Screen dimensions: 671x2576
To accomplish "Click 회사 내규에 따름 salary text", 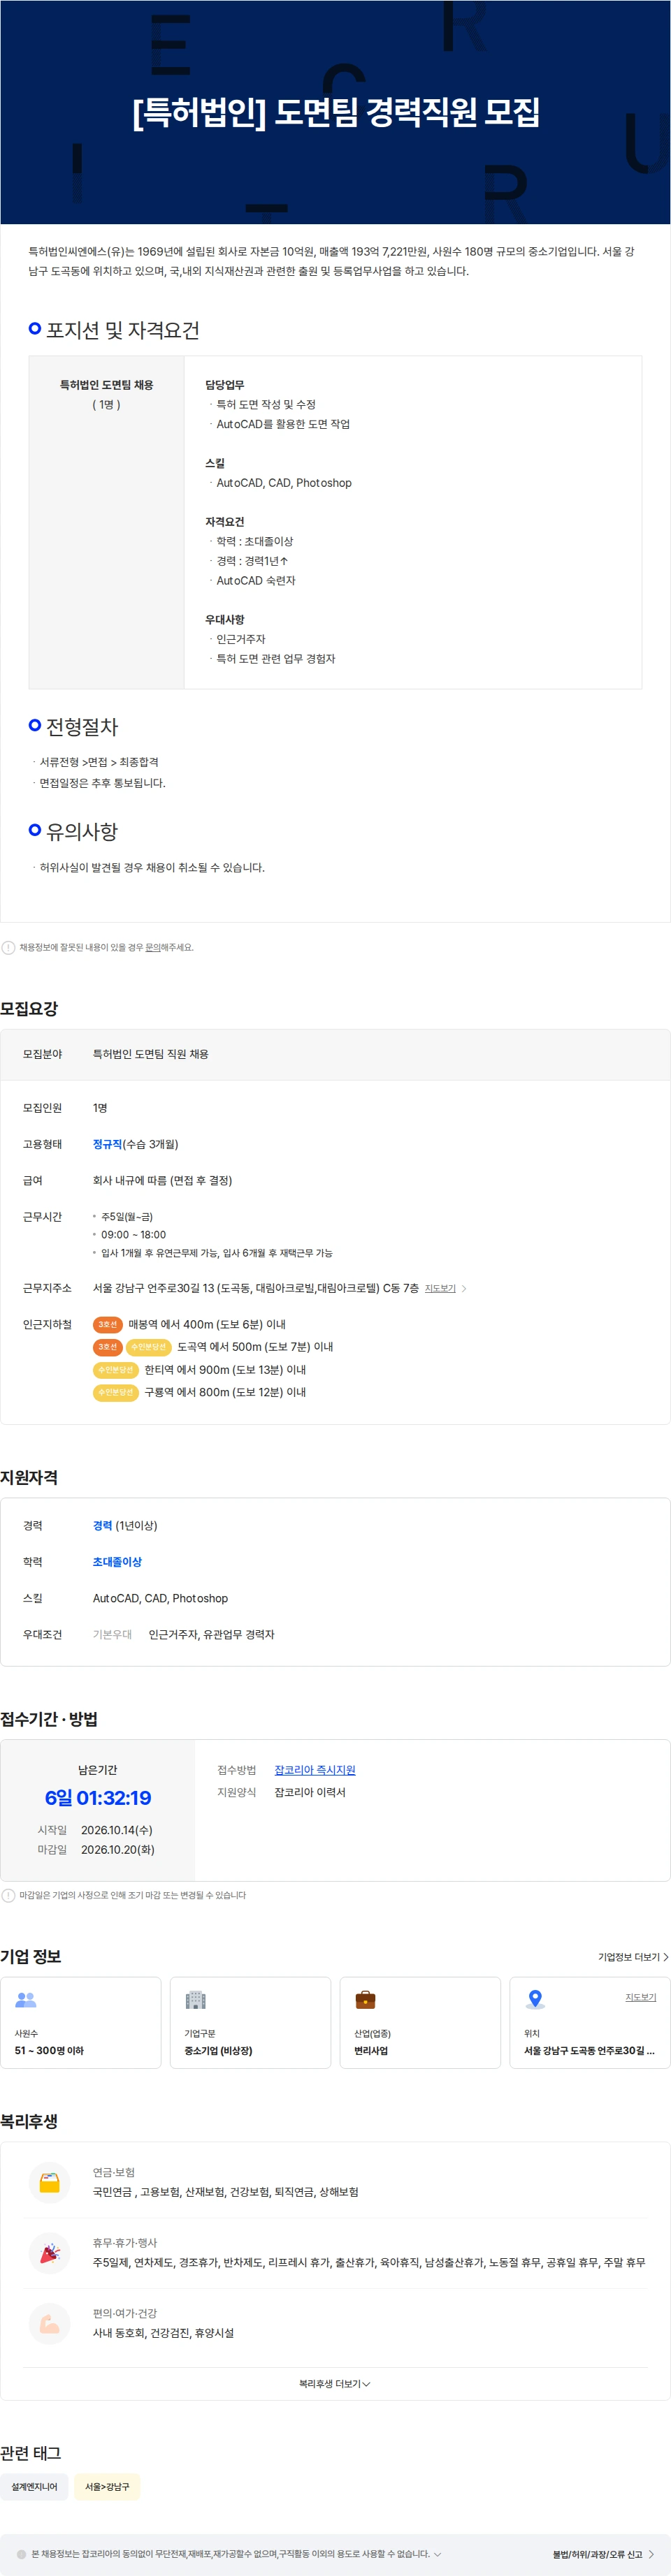I will click(x=162, y=1180).
